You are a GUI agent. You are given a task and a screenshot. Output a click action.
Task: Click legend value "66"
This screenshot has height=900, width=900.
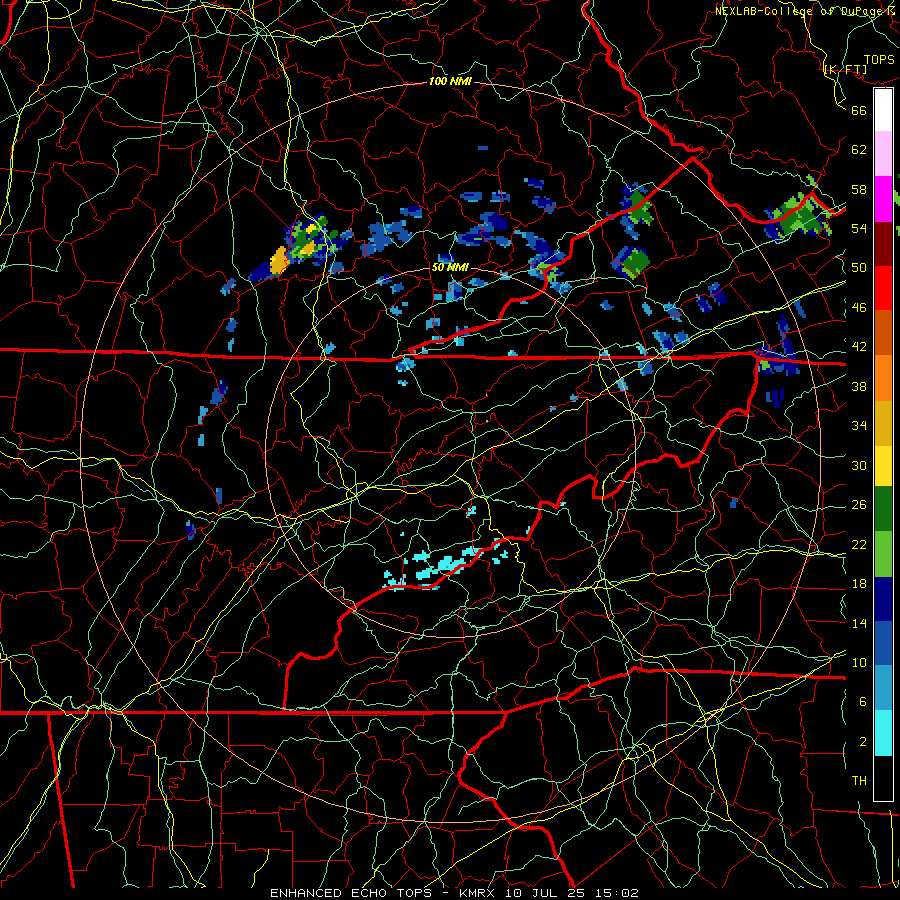point(859,111)
